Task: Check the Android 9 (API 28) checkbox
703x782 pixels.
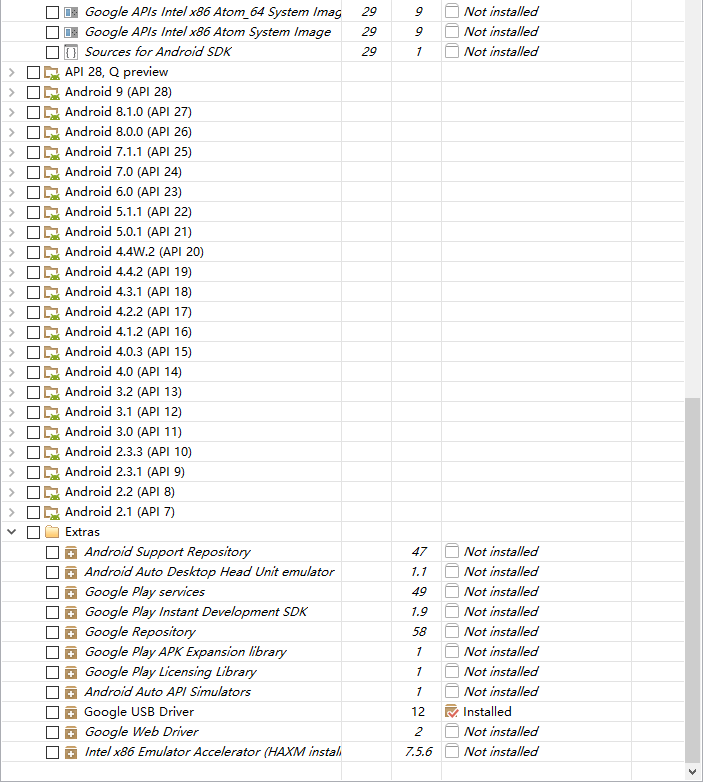Action: pos(33,92)
